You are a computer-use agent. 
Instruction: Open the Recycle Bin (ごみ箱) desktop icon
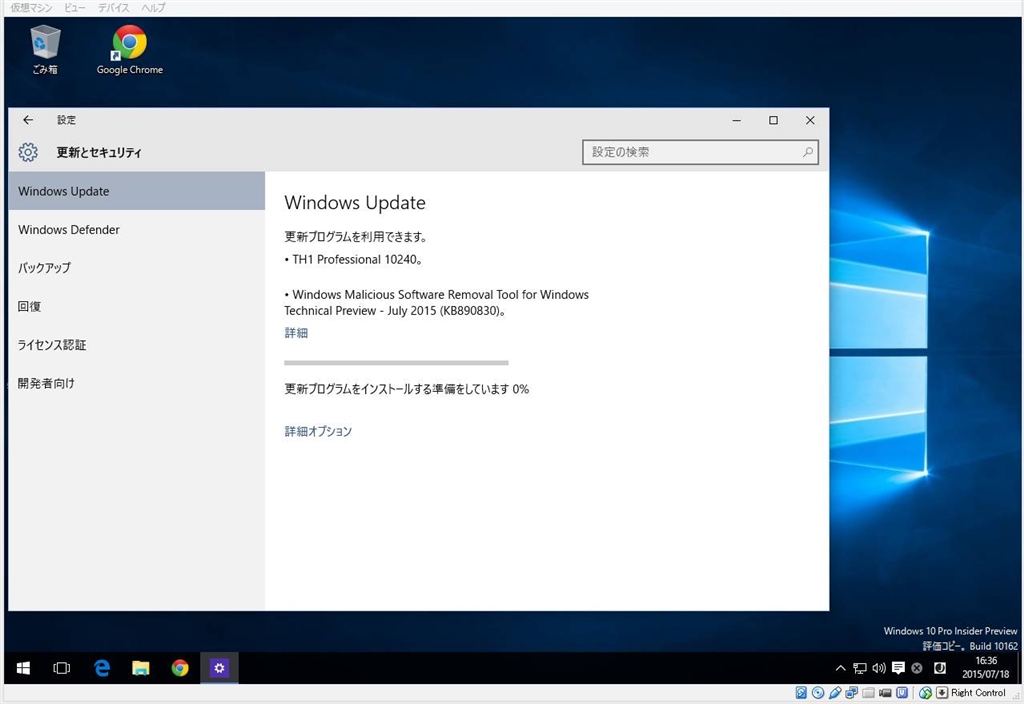pos(45,49)
